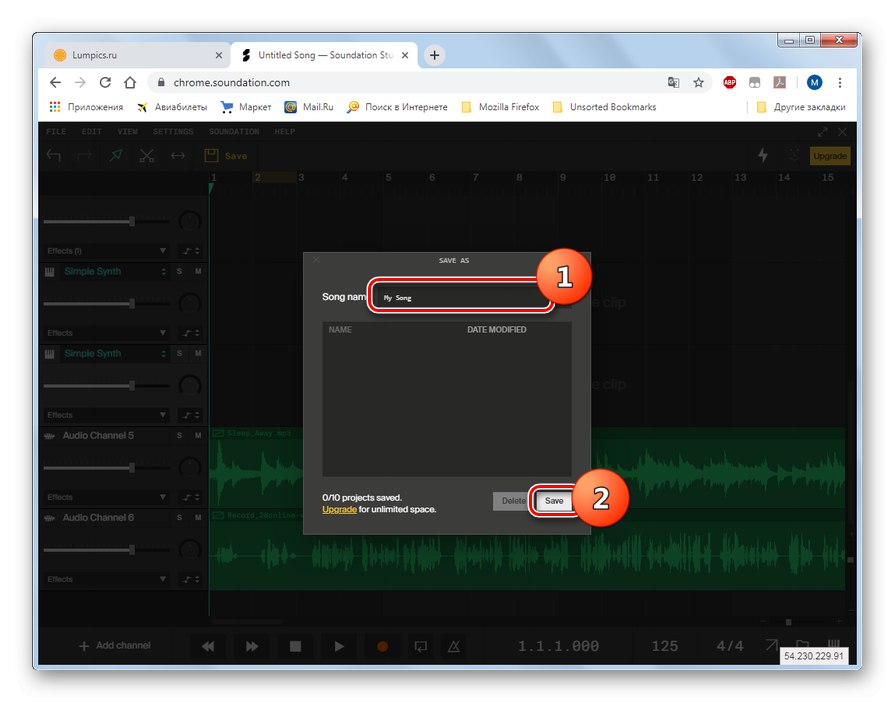Click the waveform icon of Audio Channel 5
Image resolution: width=895 pixels, height=703 pixels.
[50, 436]
